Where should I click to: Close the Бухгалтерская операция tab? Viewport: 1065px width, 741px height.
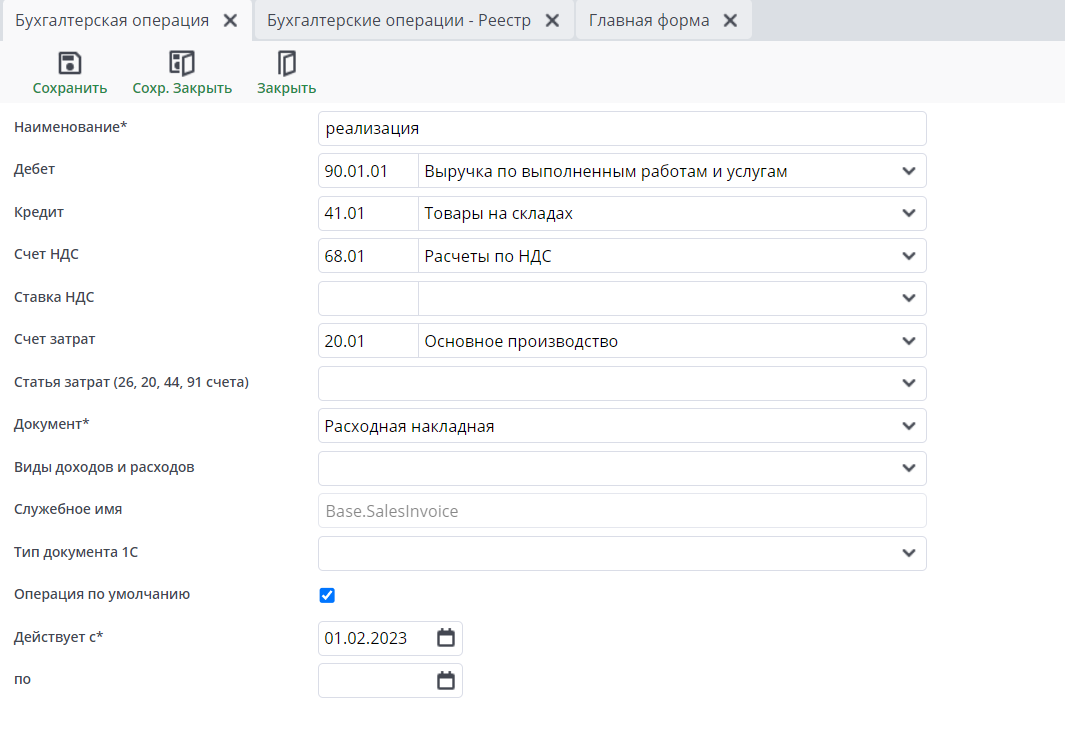point(230,21)
